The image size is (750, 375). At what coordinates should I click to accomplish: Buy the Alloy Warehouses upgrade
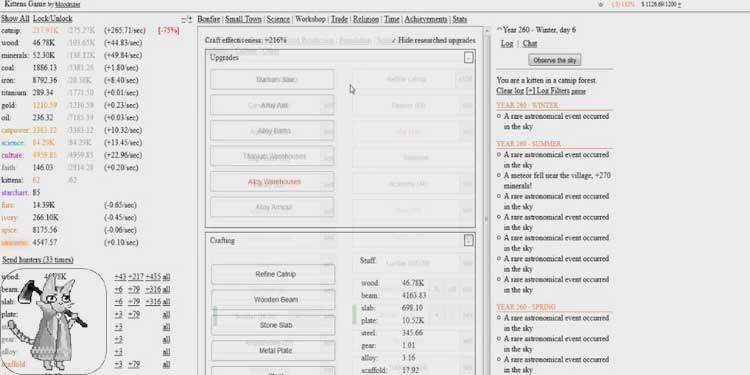[x=272, y=182]
